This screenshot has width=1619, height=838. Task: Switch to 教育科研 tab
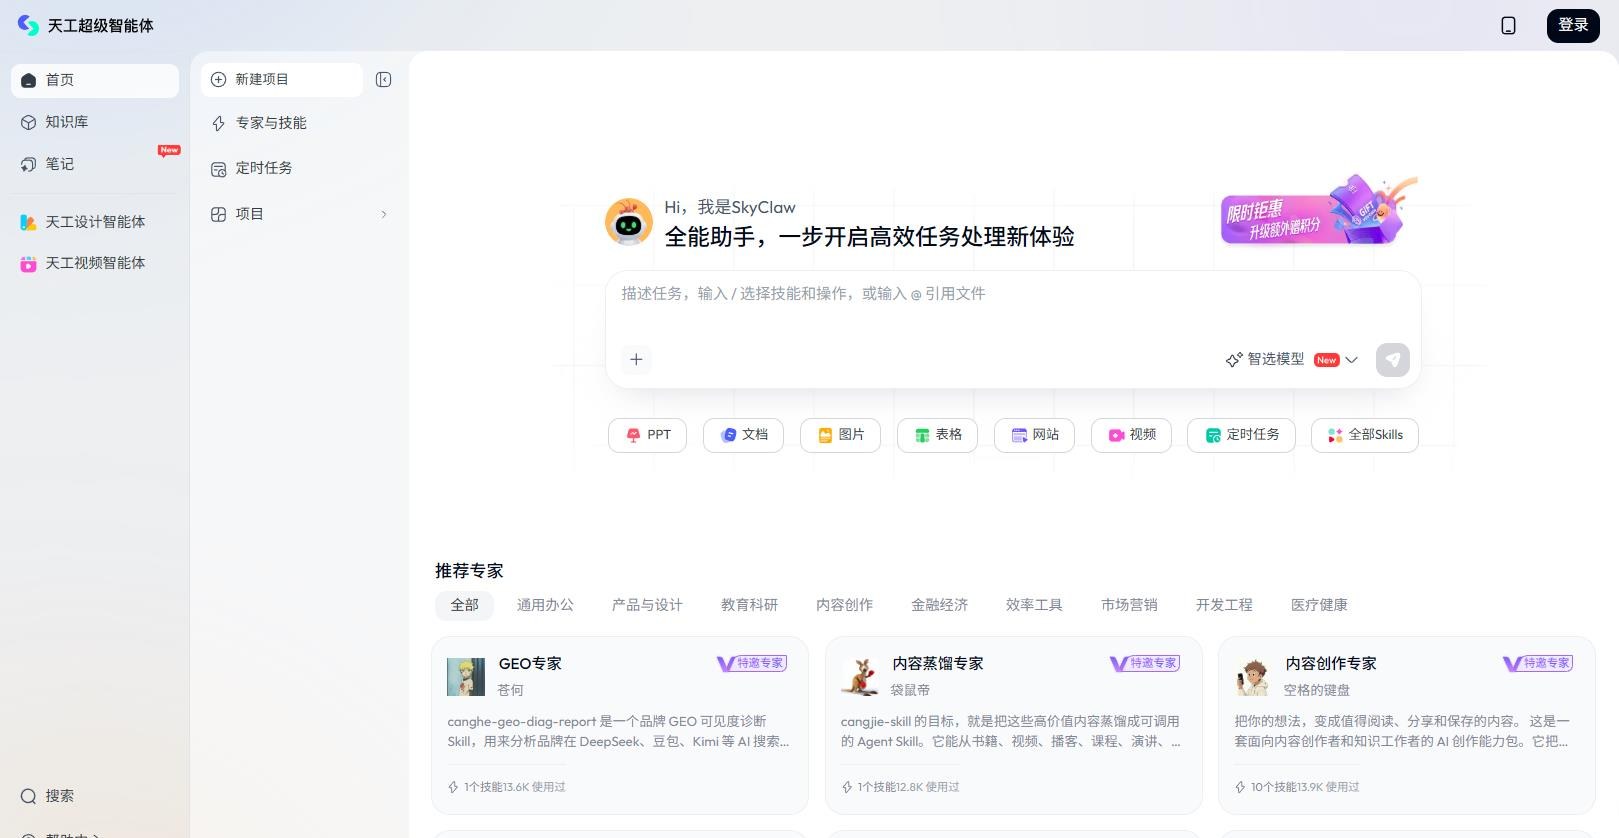(749, 605)
